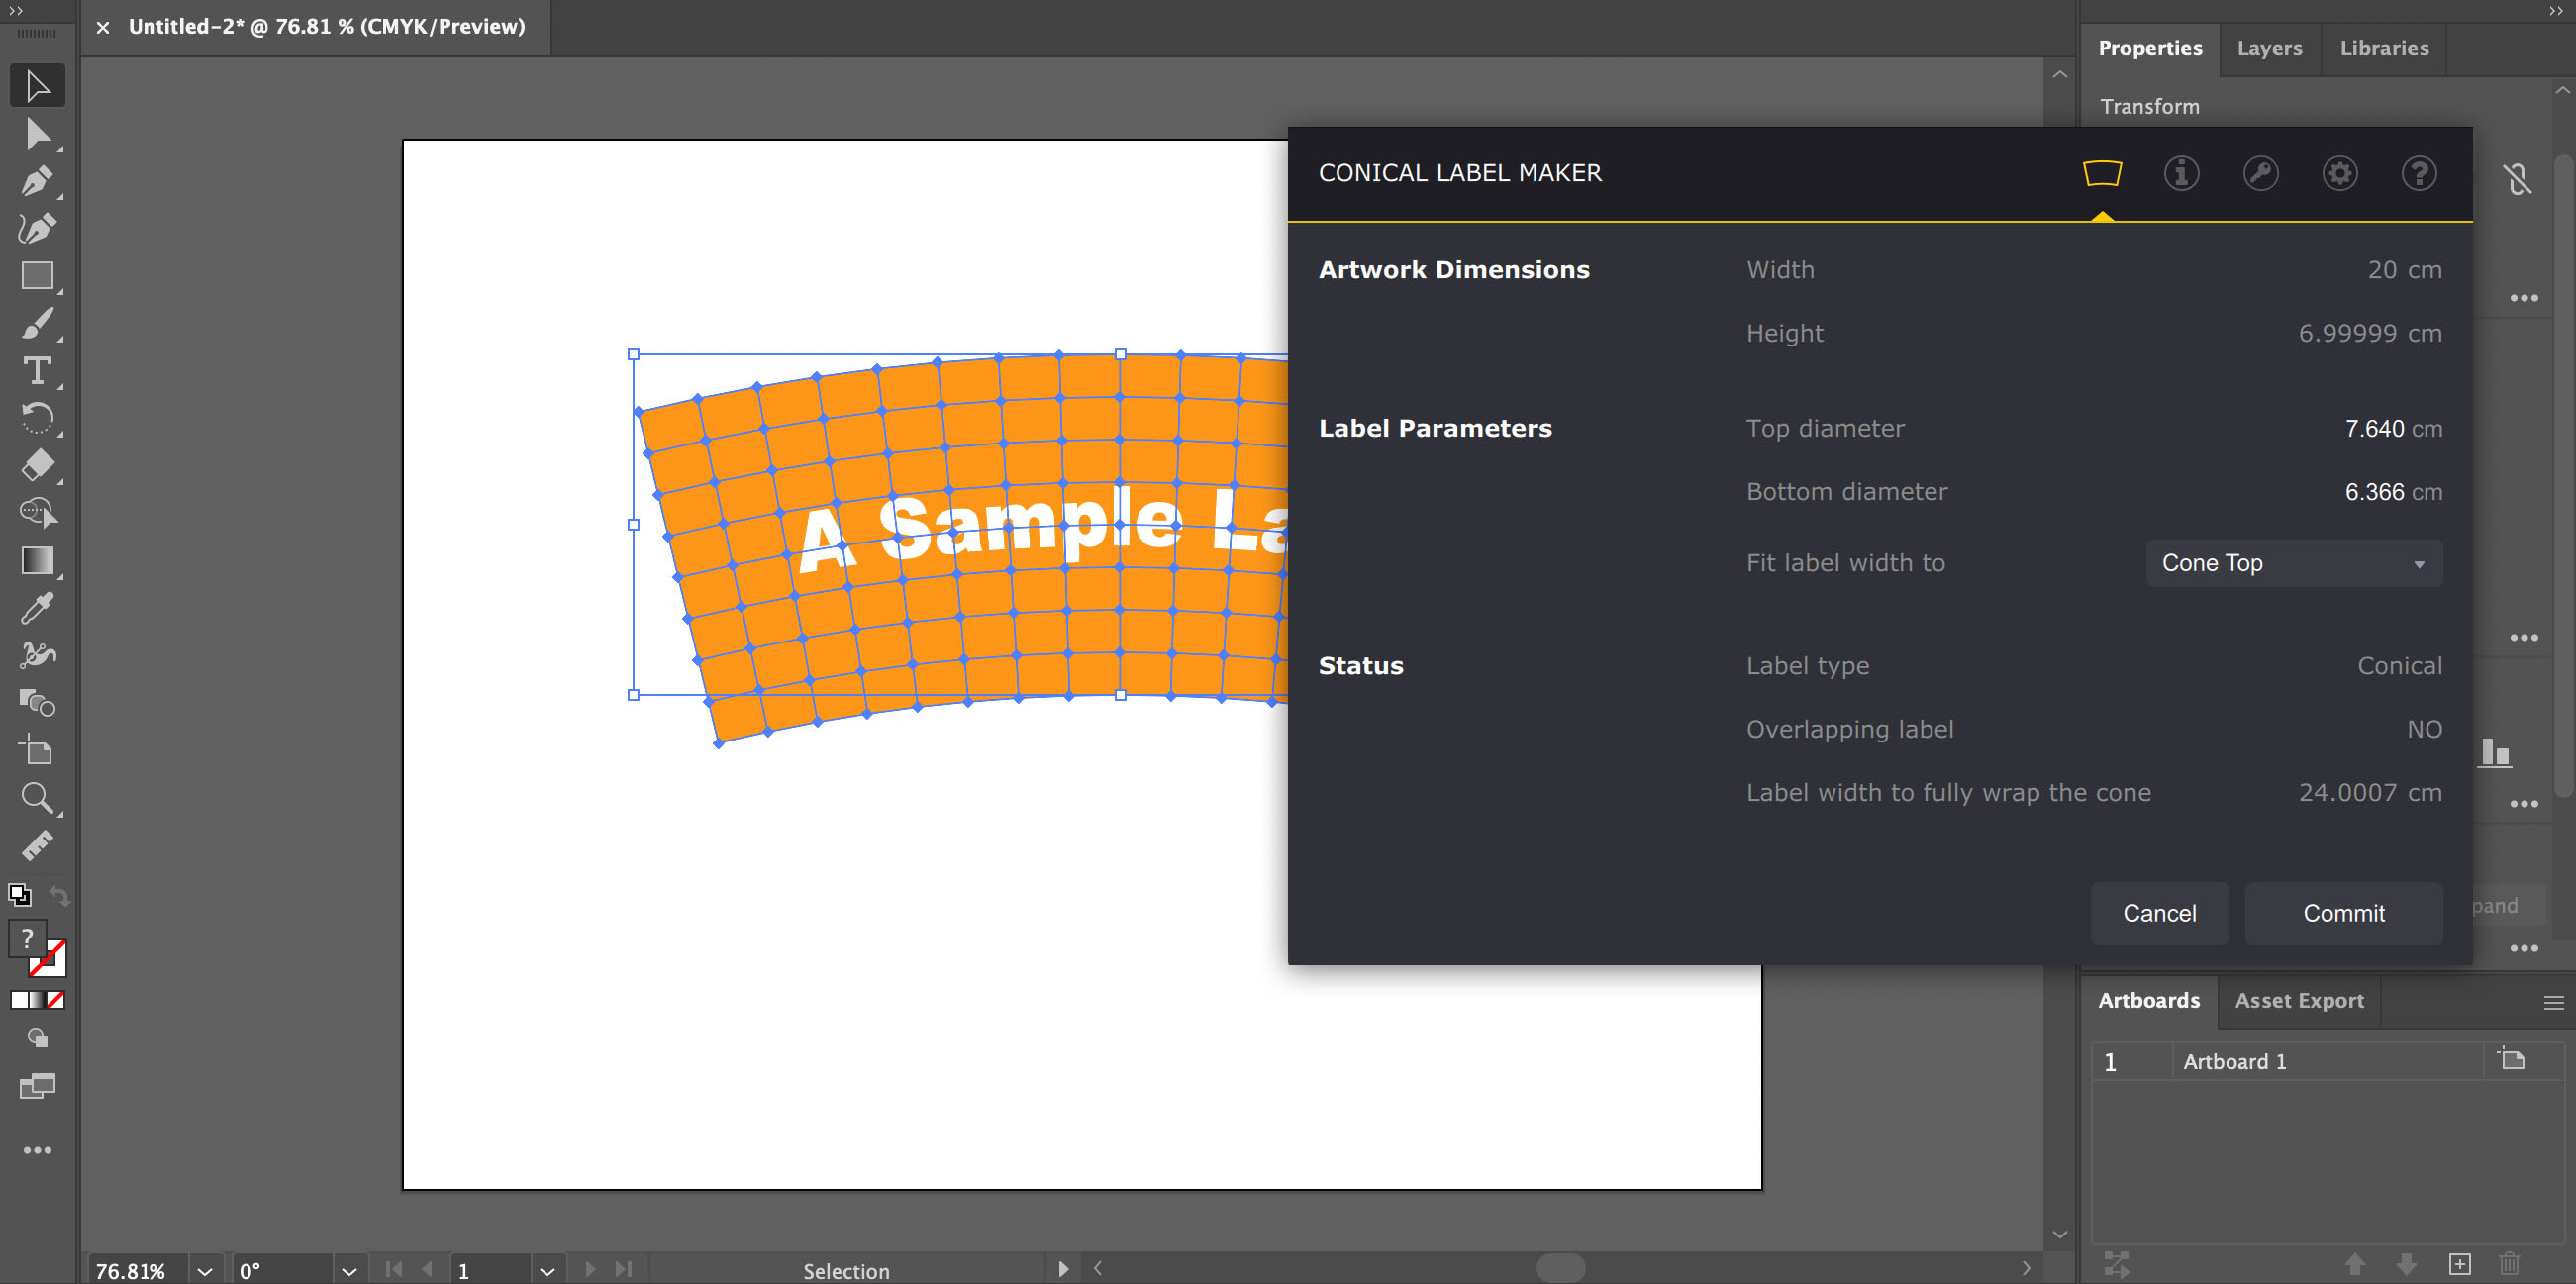The height and width of the screenshot is (1284, 2576).
Task: Open the Conical Label Maker info panel
Action: (2182, 173)
